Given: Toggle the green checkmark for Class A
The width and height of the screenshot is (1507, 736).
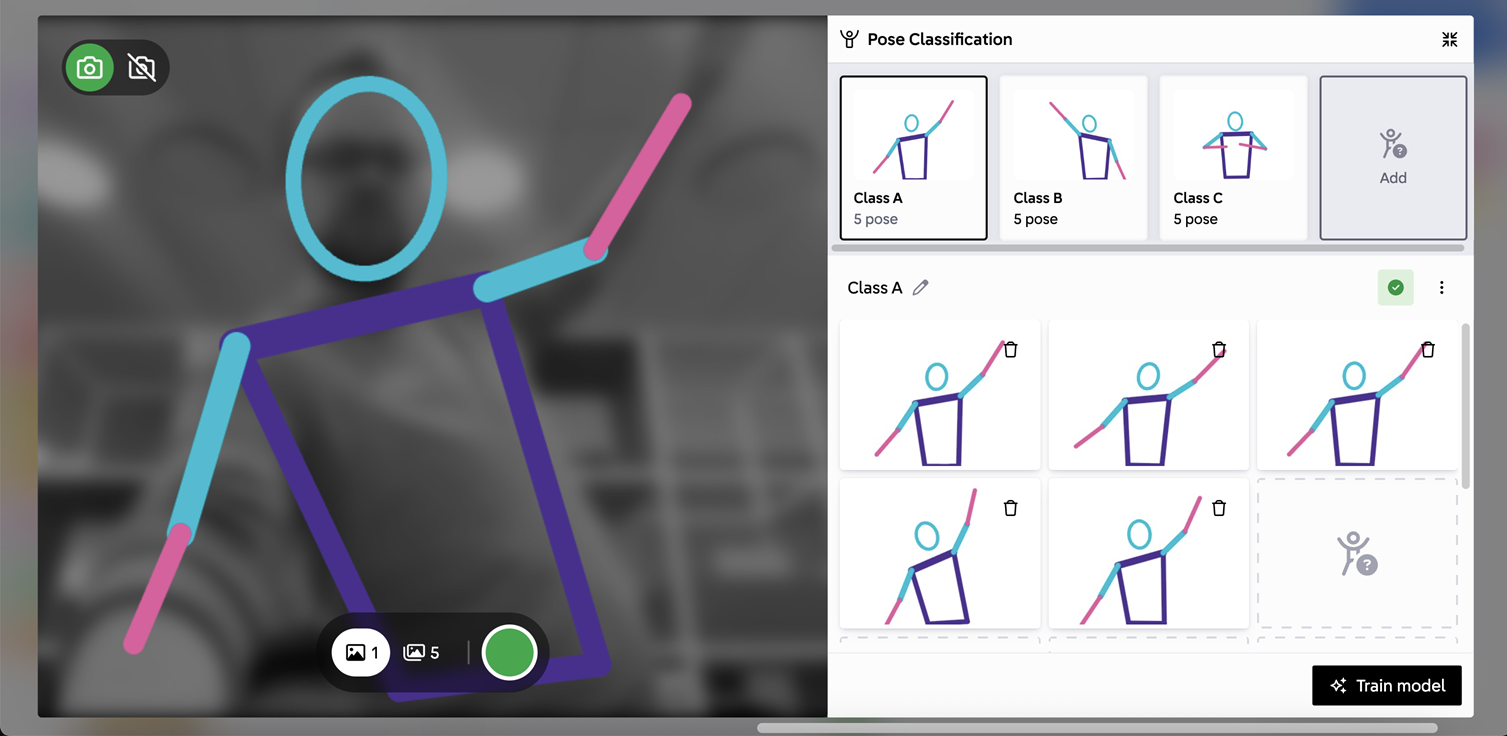Looking at the screenshot, I should click(x=1395, y=288).
